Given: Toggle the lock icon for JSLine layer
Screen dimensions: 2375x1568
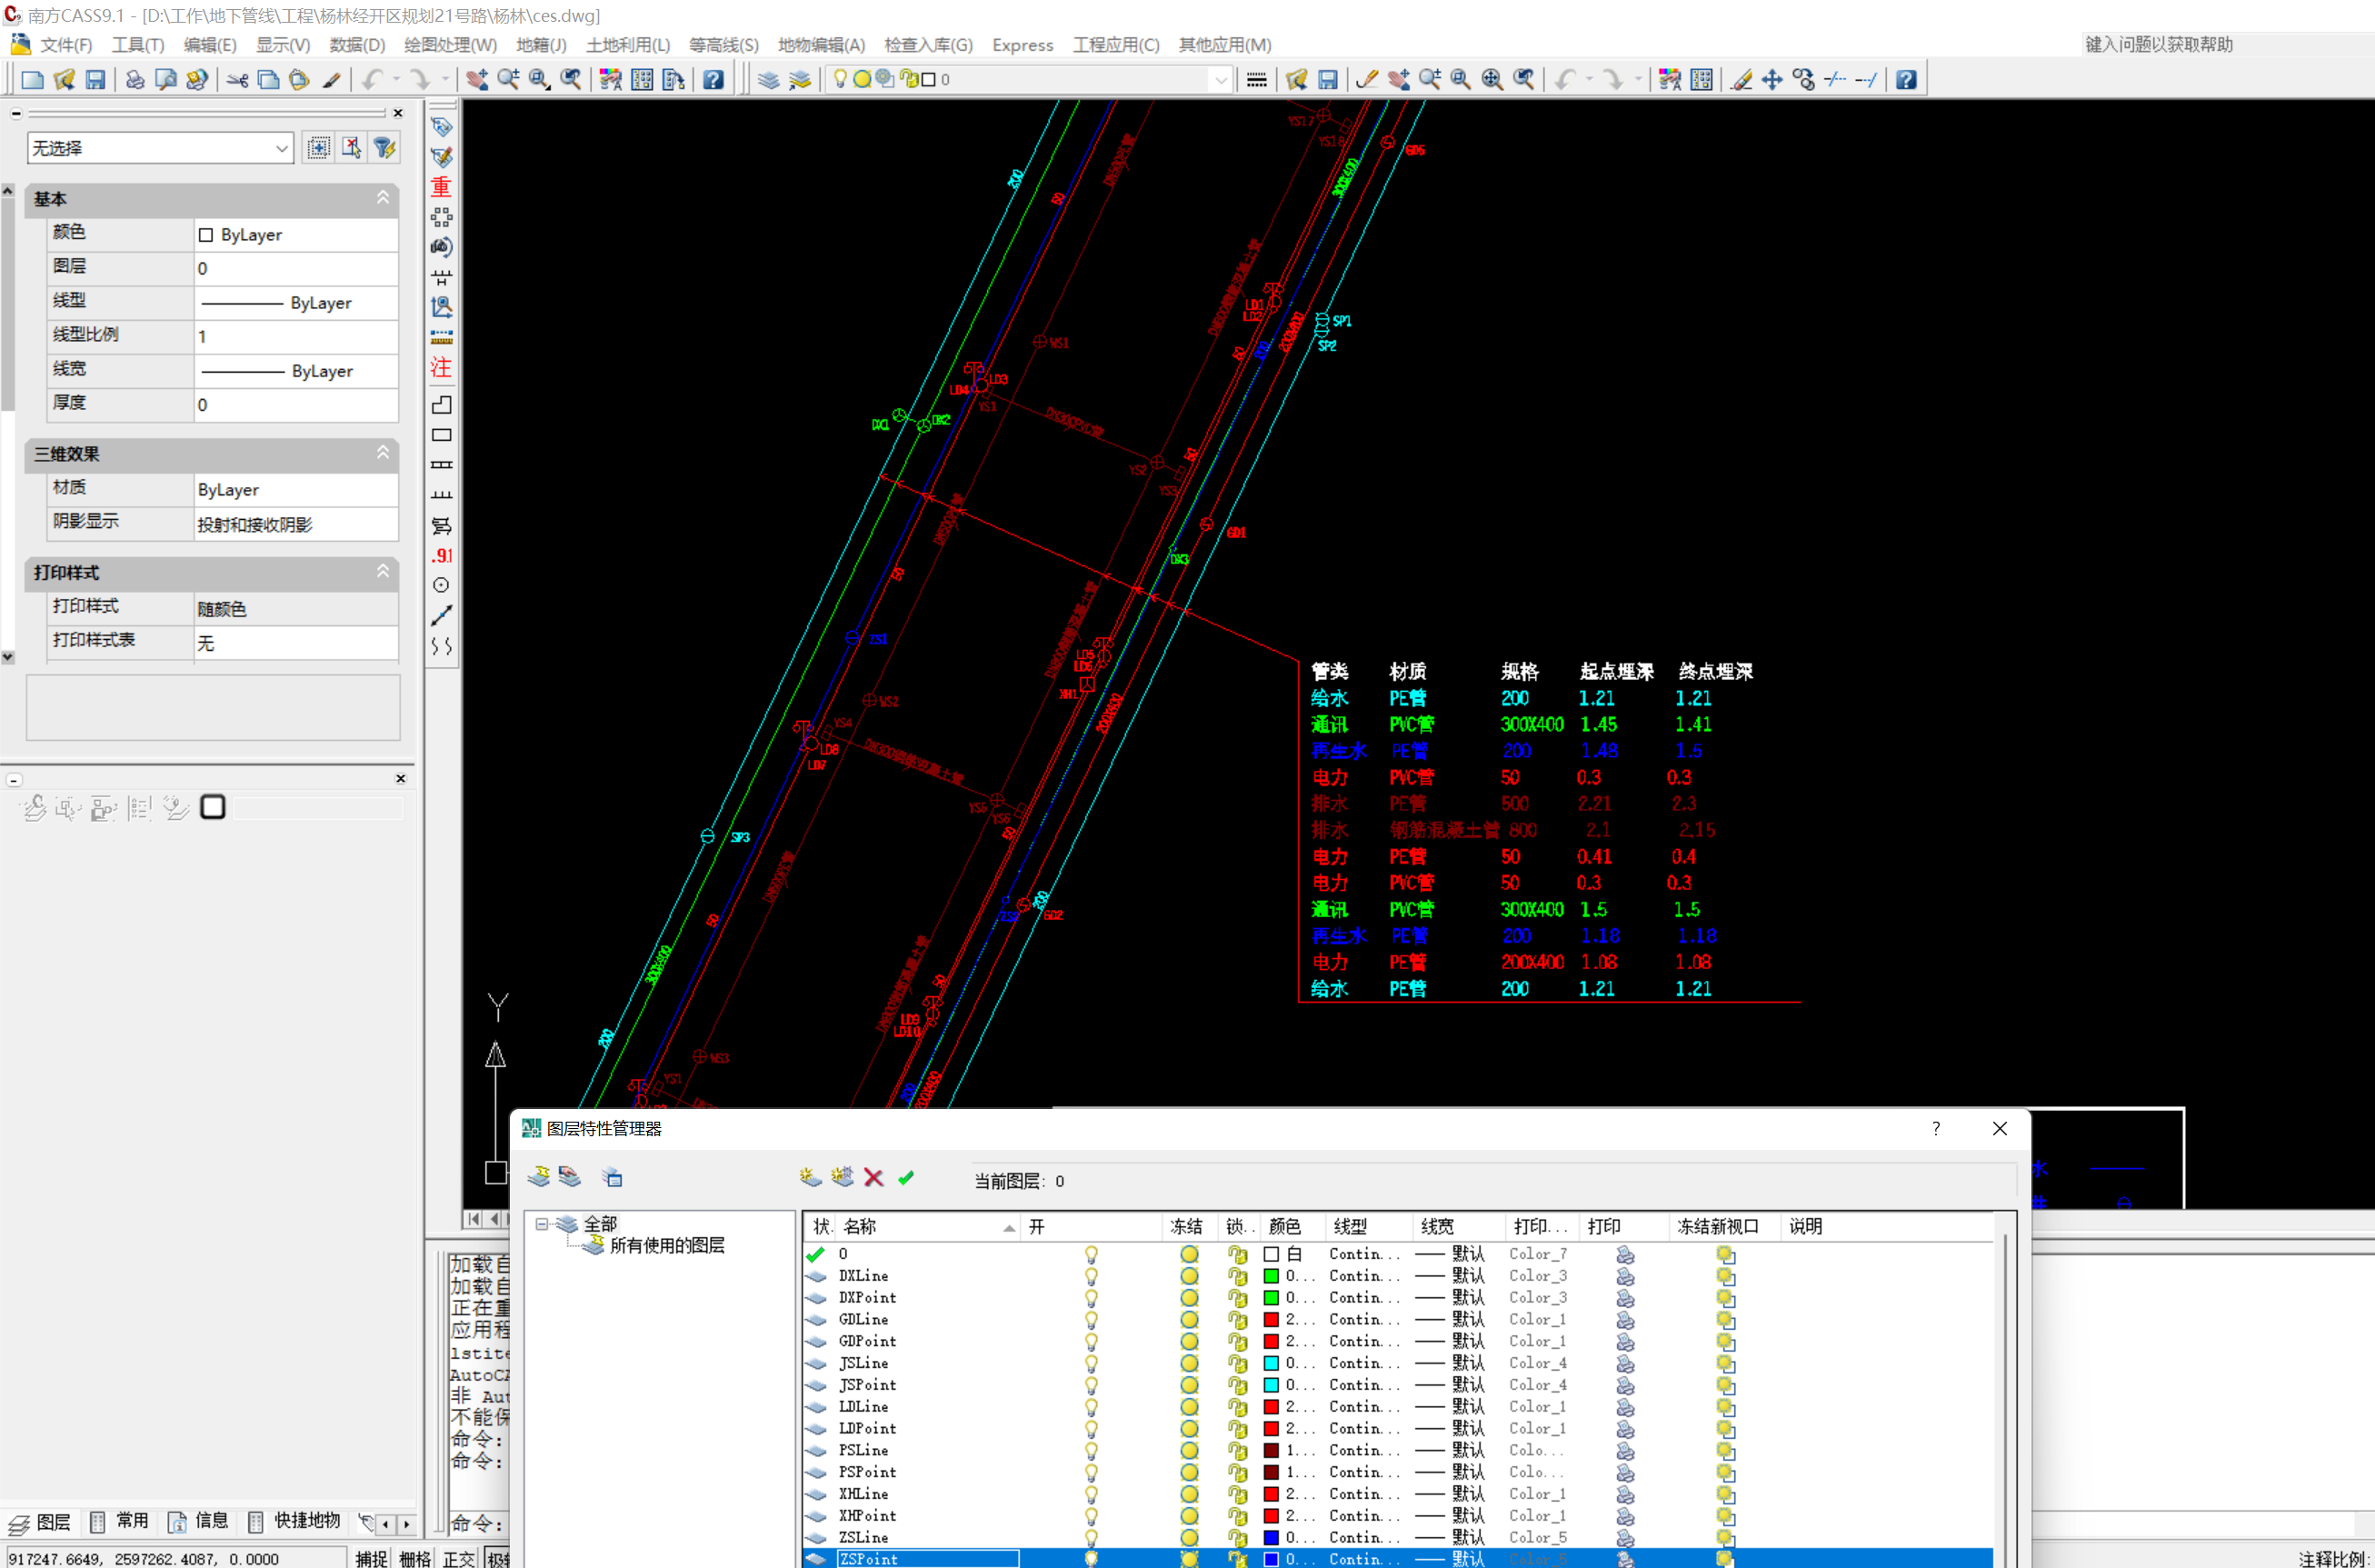Looking at the screenshot, I should tap(1238, 1363).
